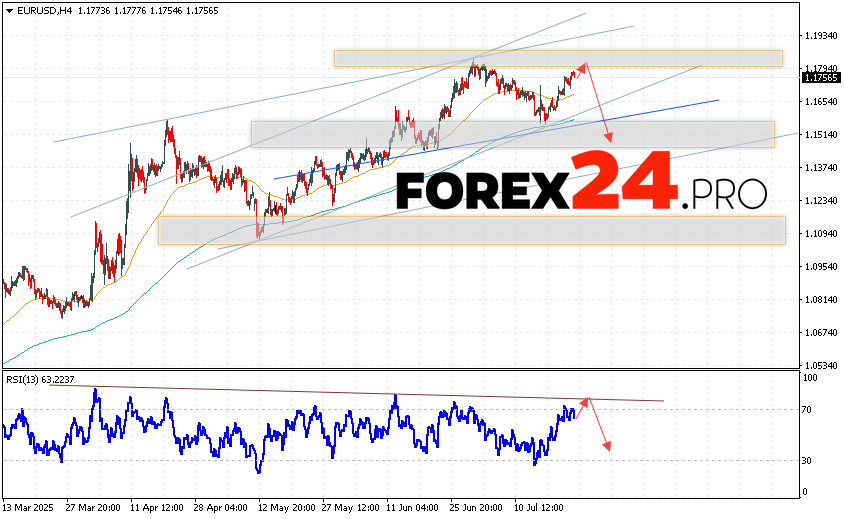Screen dimensions: 845x519
Task: Pick the 1.08140 price axis label
Action: [x=821, y=300]
